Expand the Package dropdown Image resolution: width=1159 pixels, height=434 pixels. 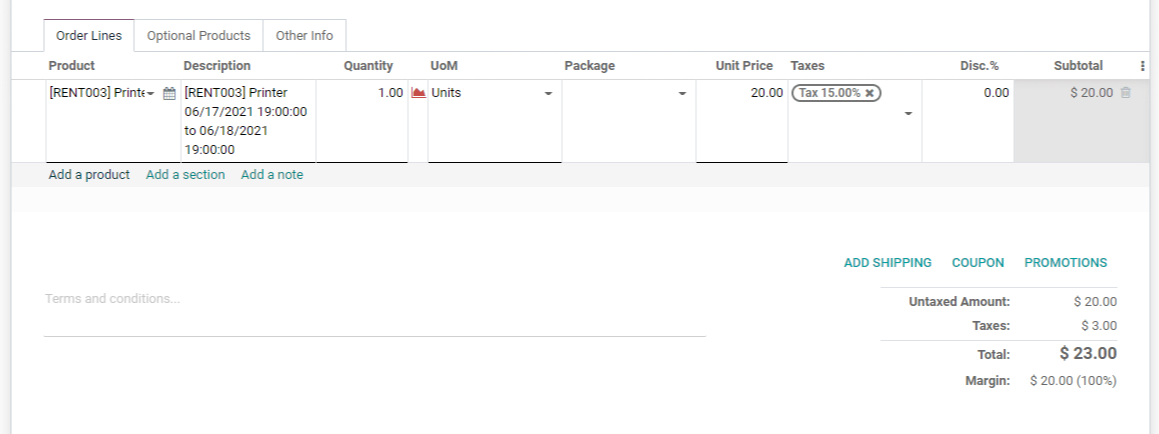click(x=682, y=93)
